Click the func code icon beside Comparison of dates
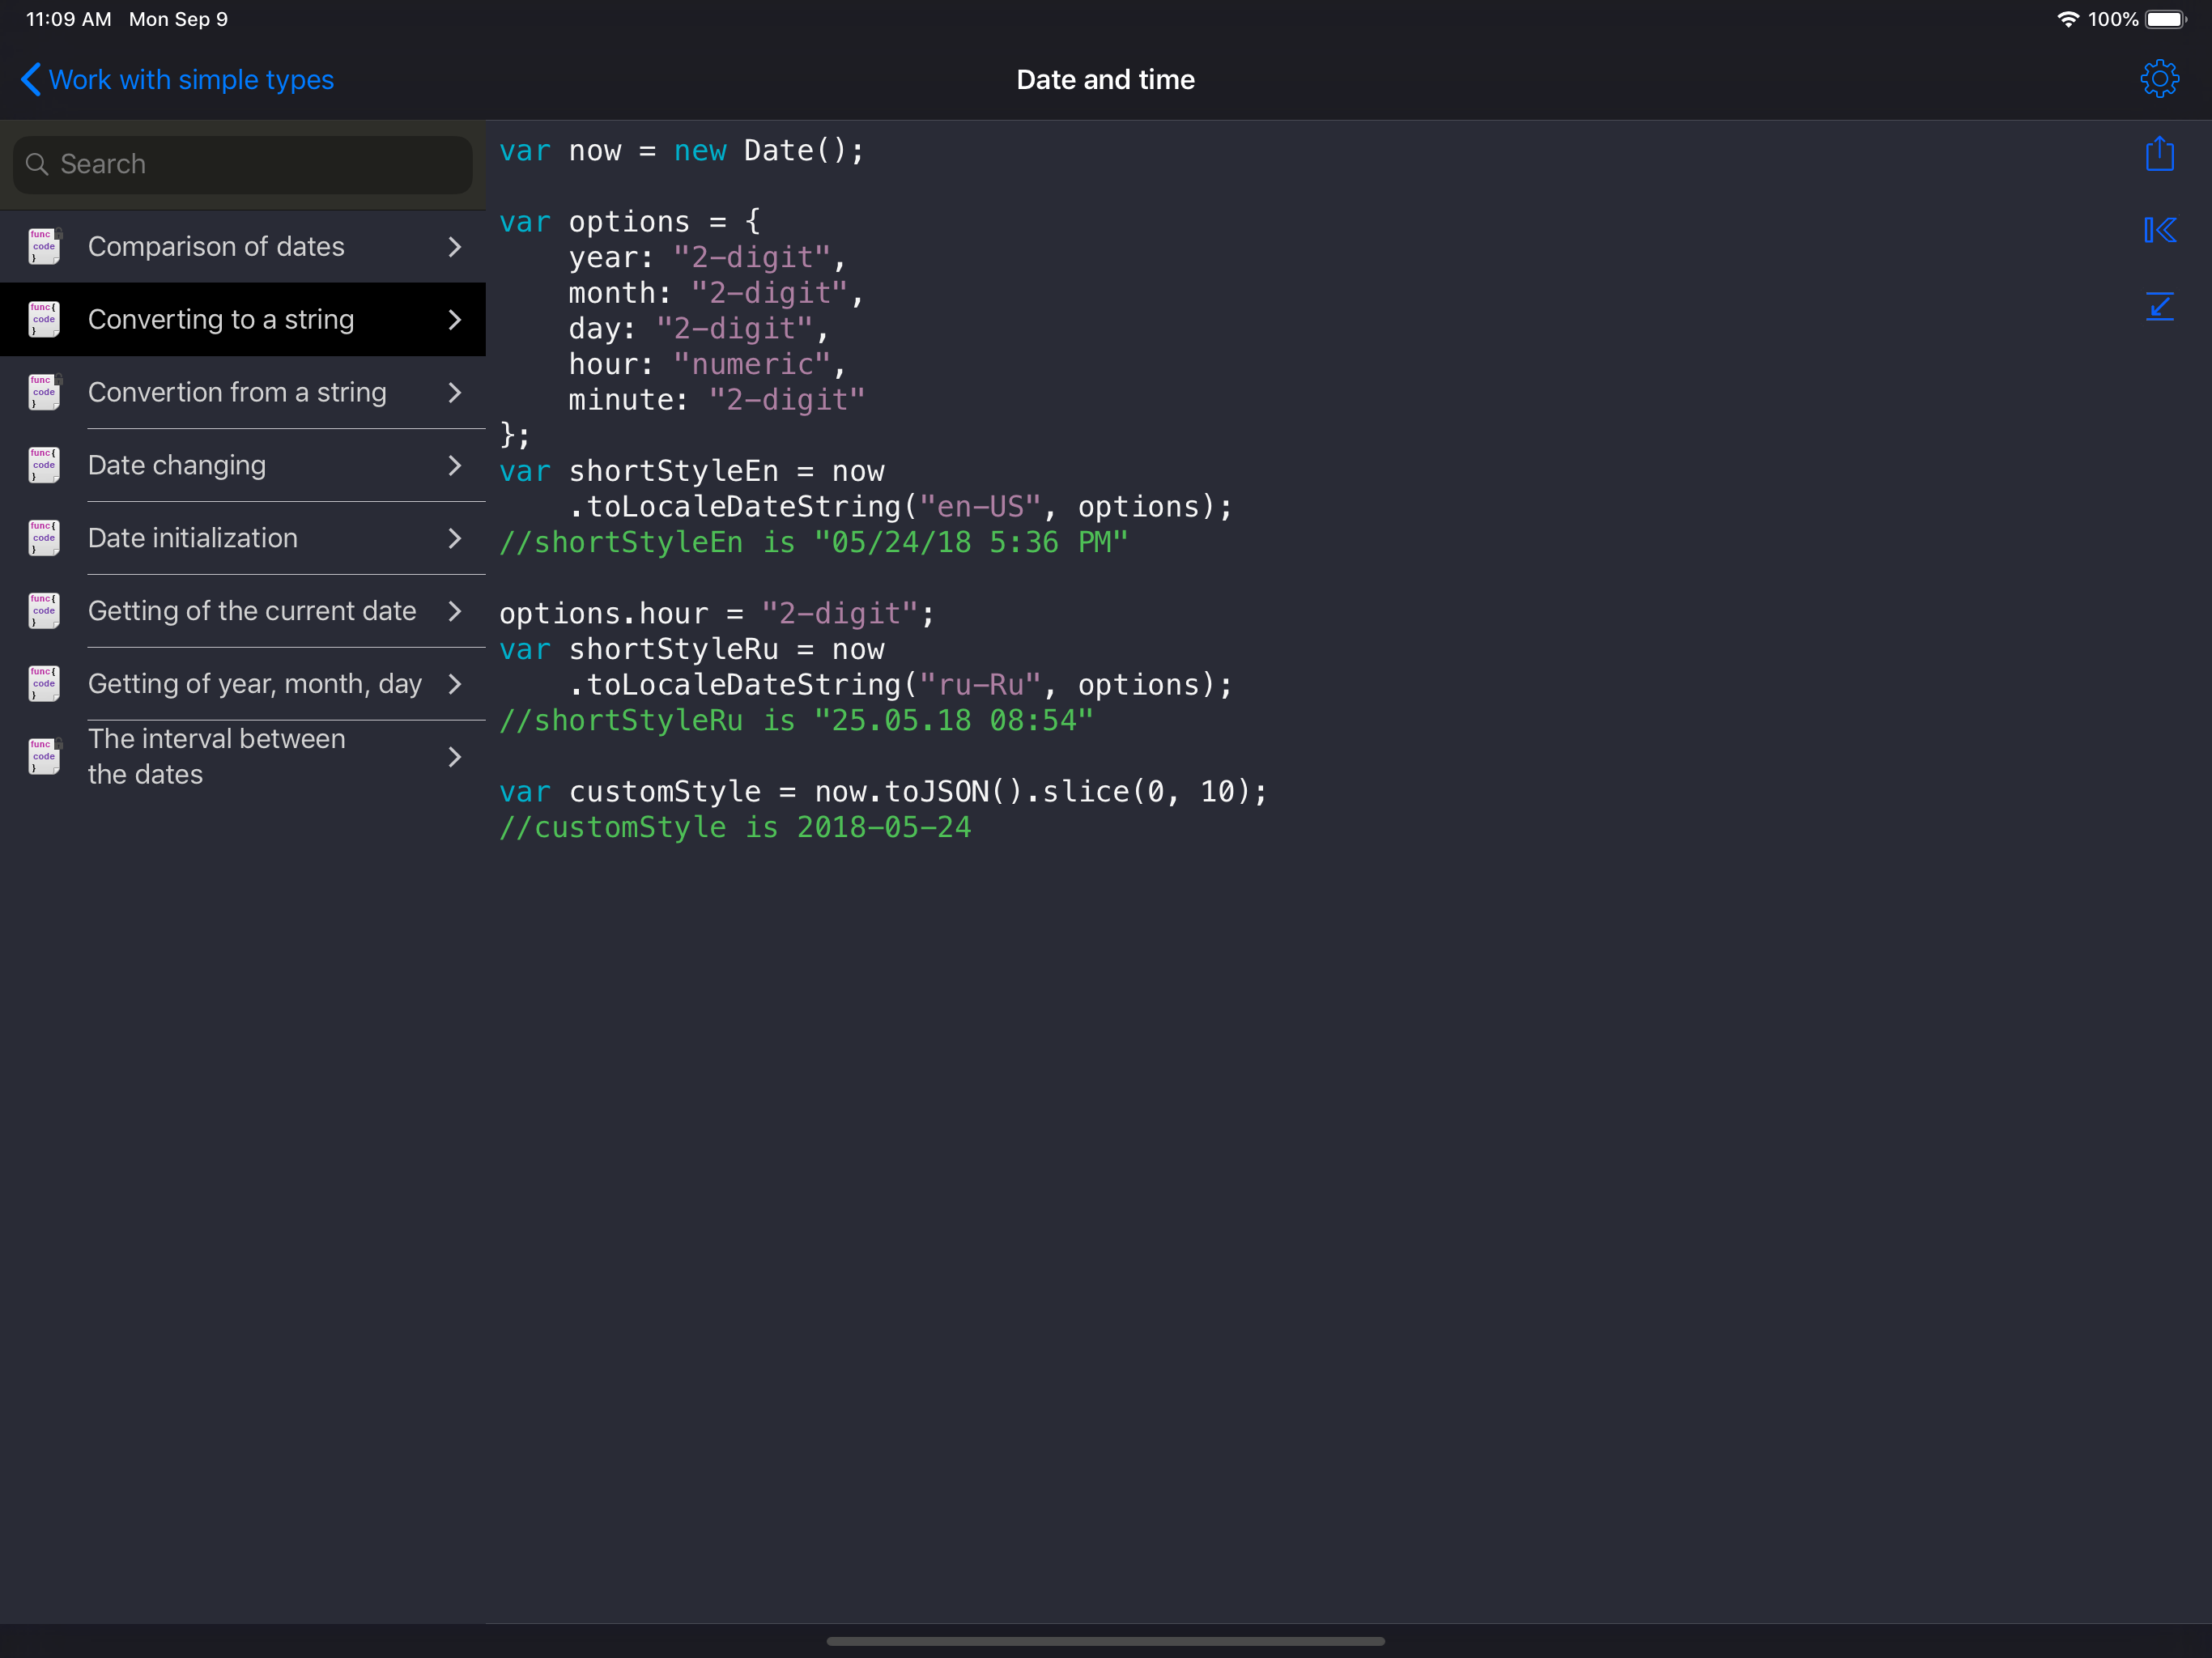The width and height of the screenshot is (2212, 1658). click(x=43, y=245)
